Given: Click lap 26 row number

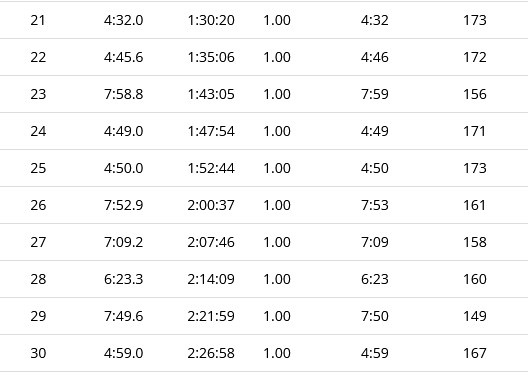Looking at the screenshot, I should pyautogui.click(x=38, y=205).
